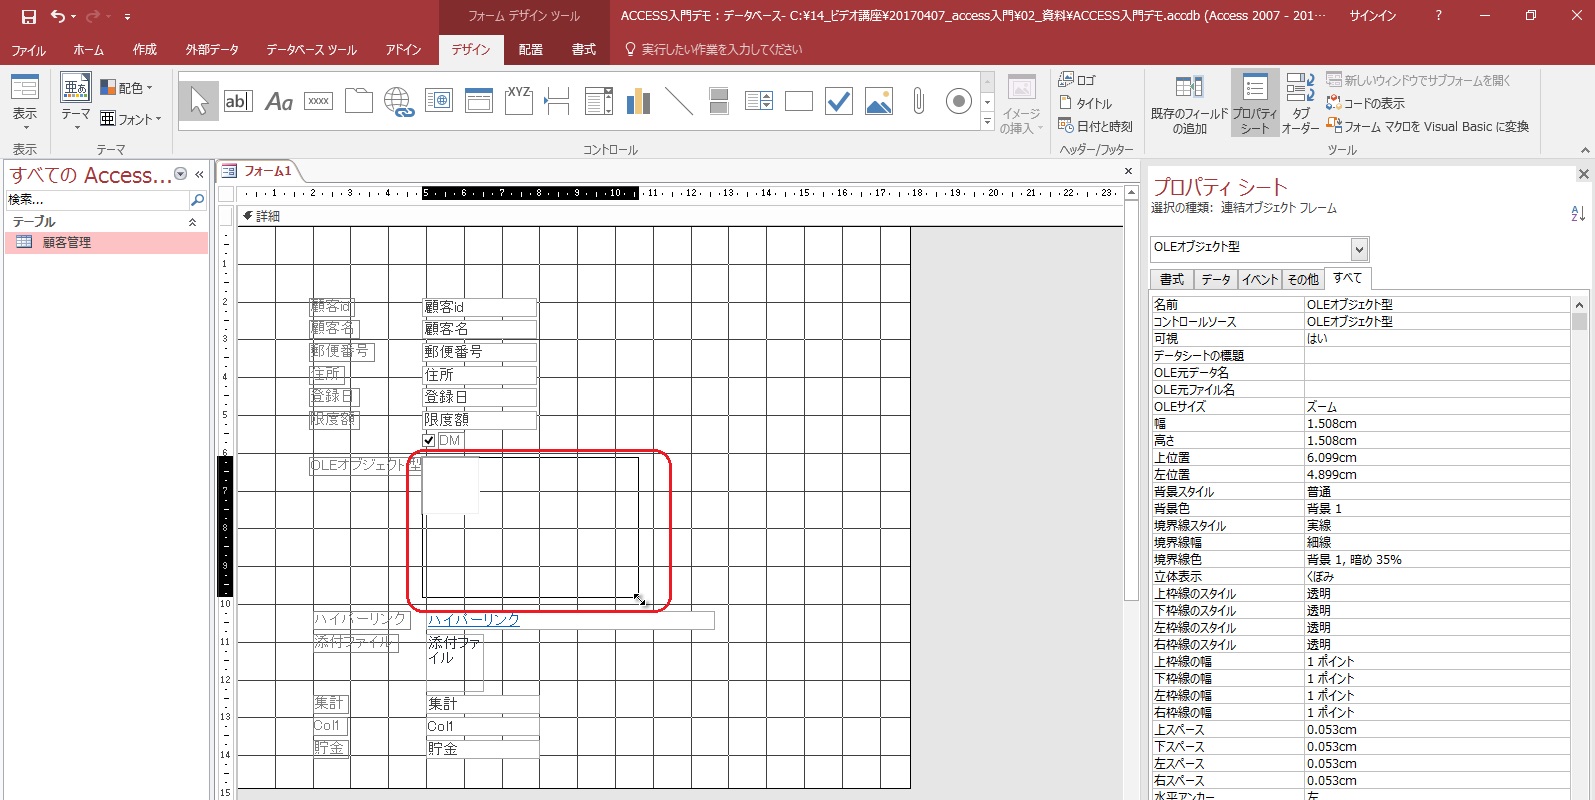Insert Date and Time into header
Viewport: 1595px width, 800px height.
pyautogui.click(x=1095, y=126)
